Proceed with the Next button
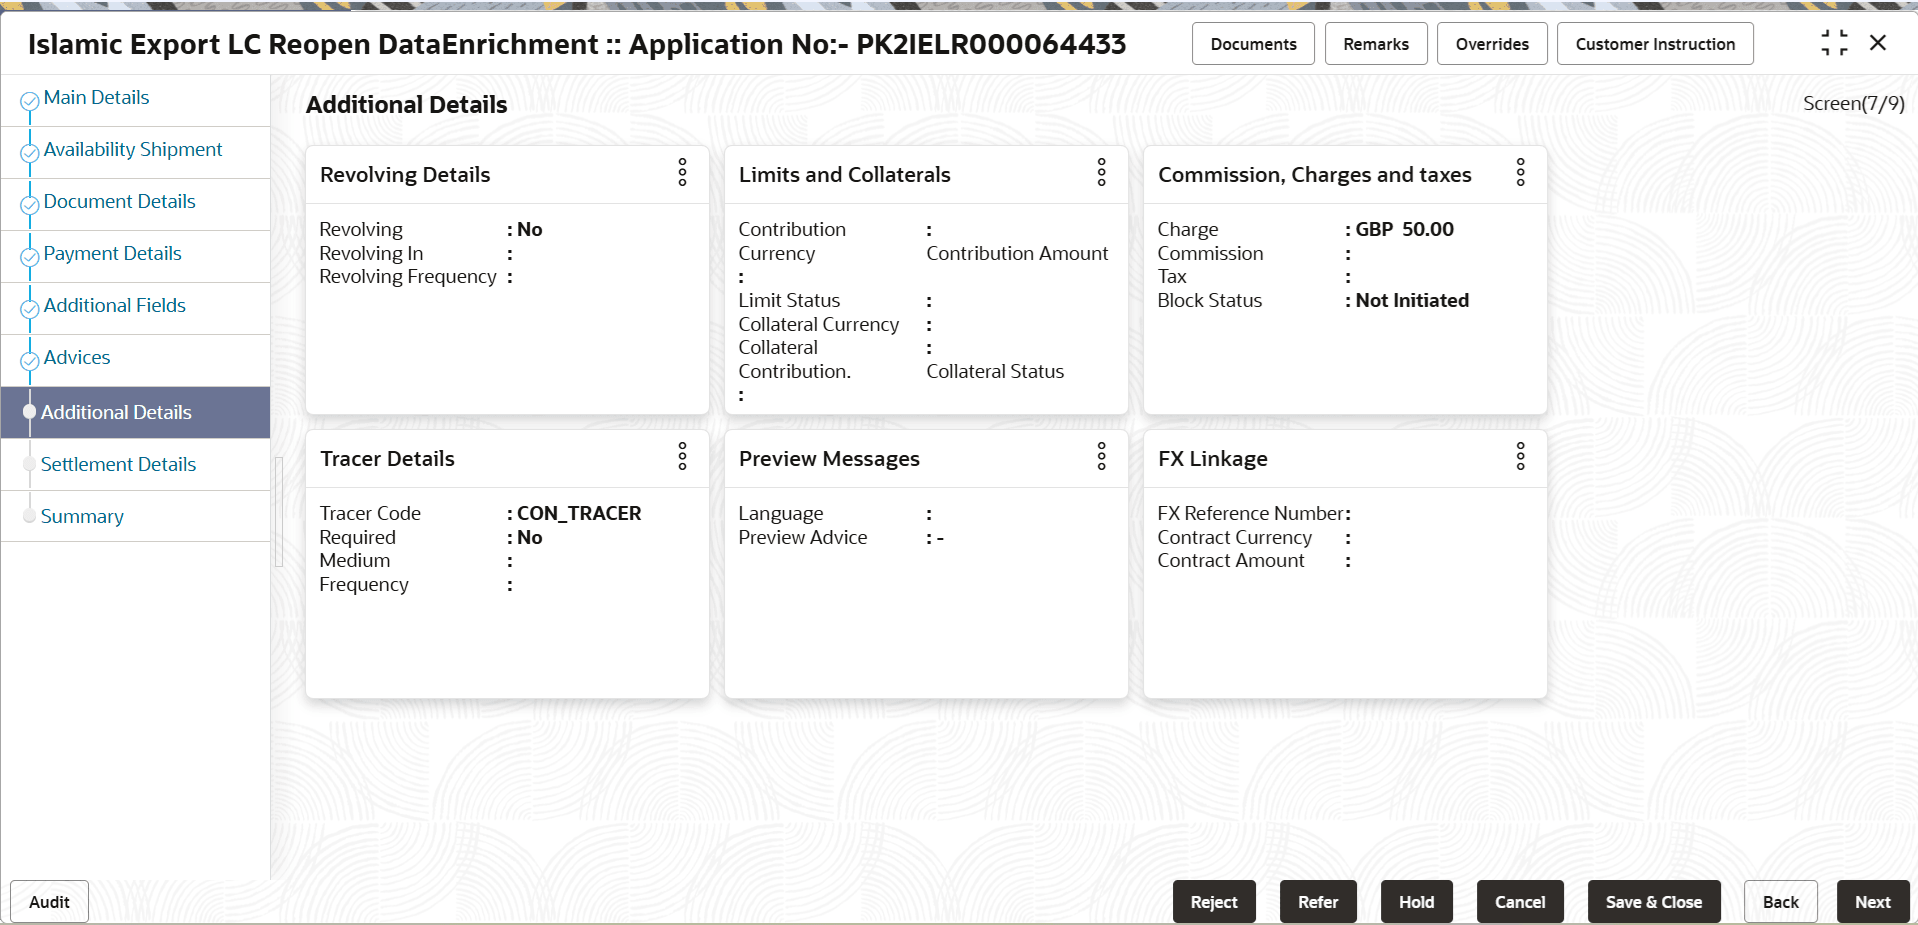This screenshot has height=925, width=1918. 1873,902
